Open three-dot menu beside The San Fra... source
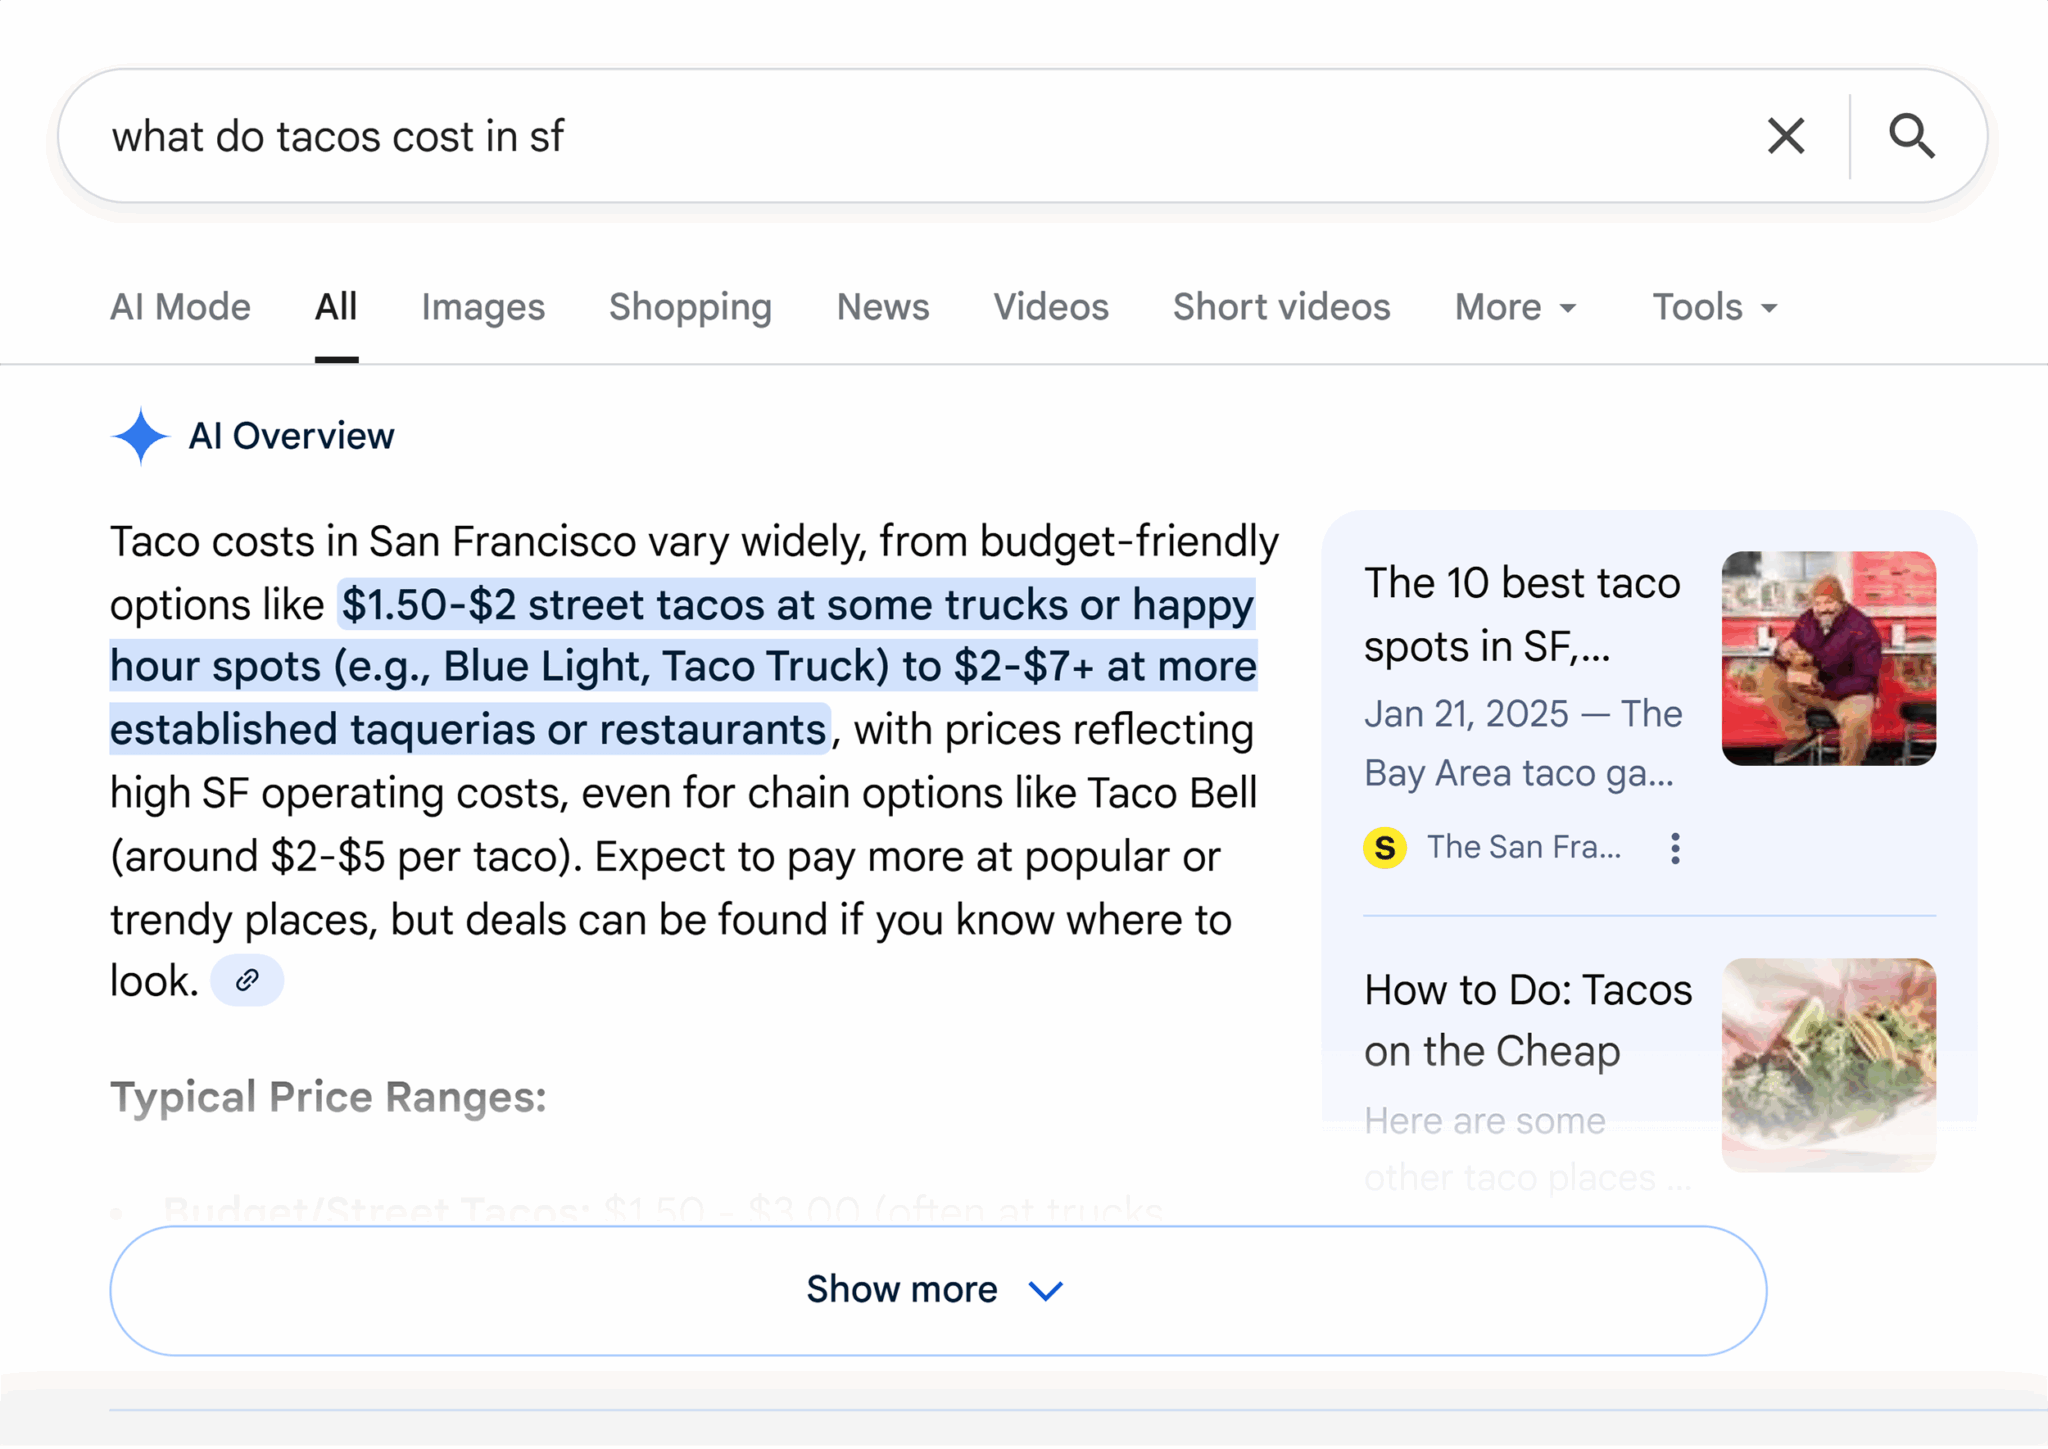The image size is (2048, 1449). coord(1675,848)
